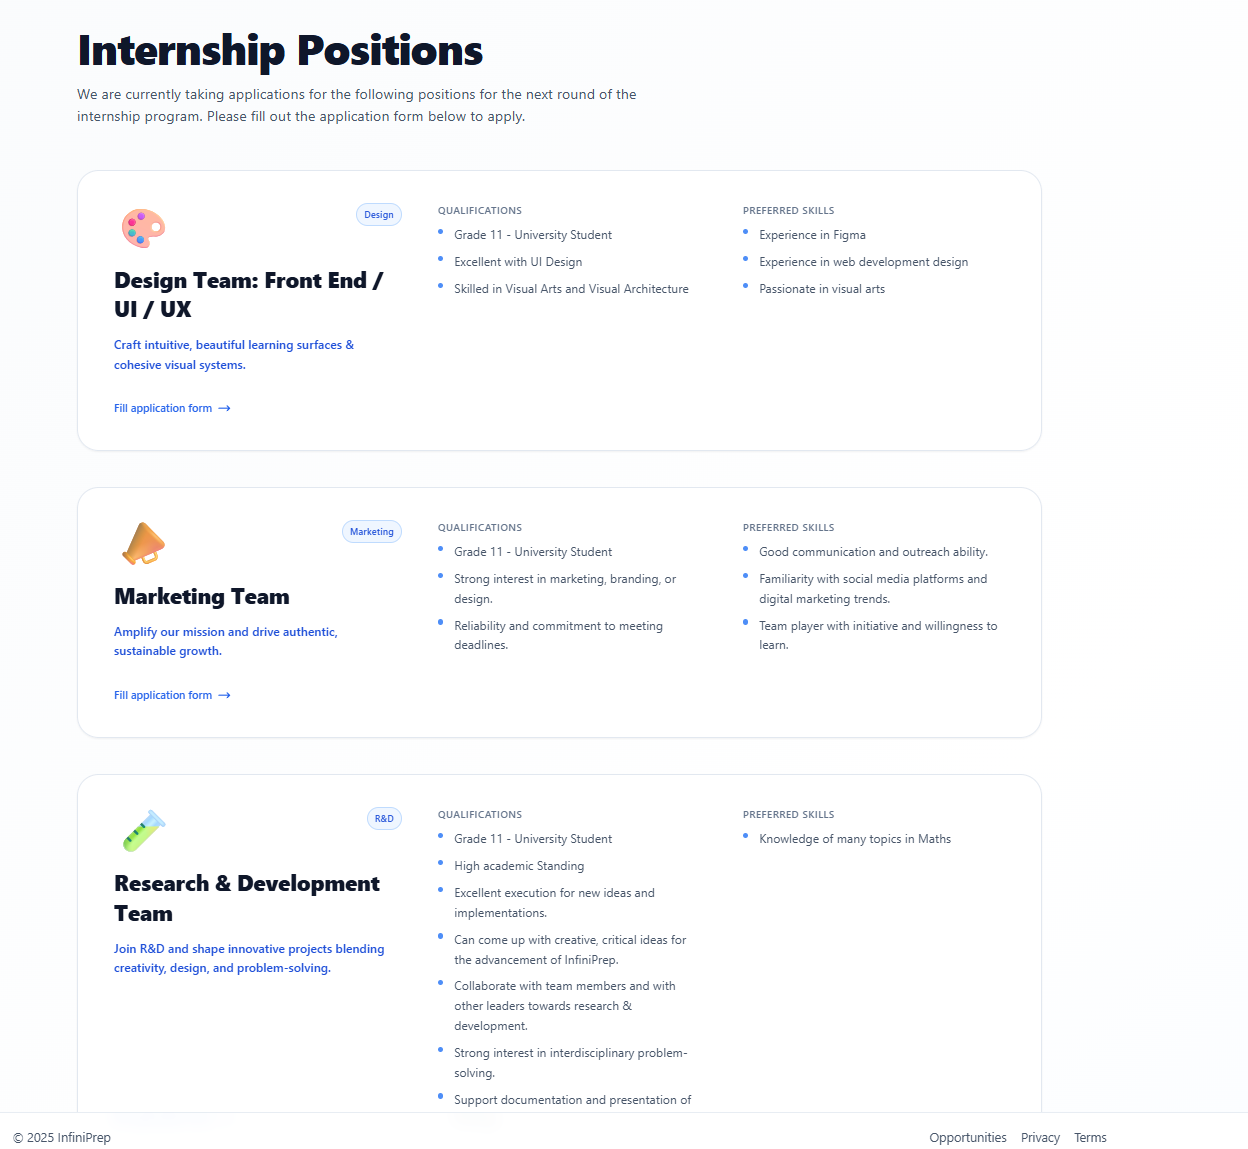Screen dimensions: 1248x1149
Task: Open Fill application form under Marketing Team
Action: (x=163, y=695)
